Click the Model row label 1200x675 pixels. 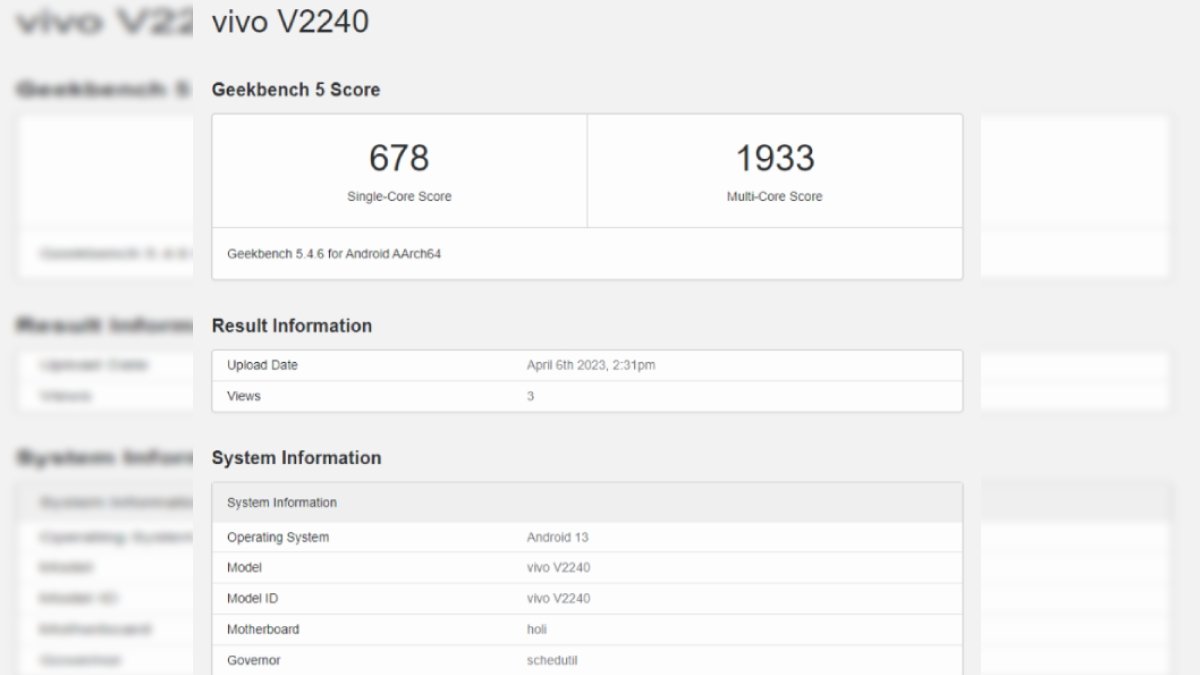click(x=245, y=567)
